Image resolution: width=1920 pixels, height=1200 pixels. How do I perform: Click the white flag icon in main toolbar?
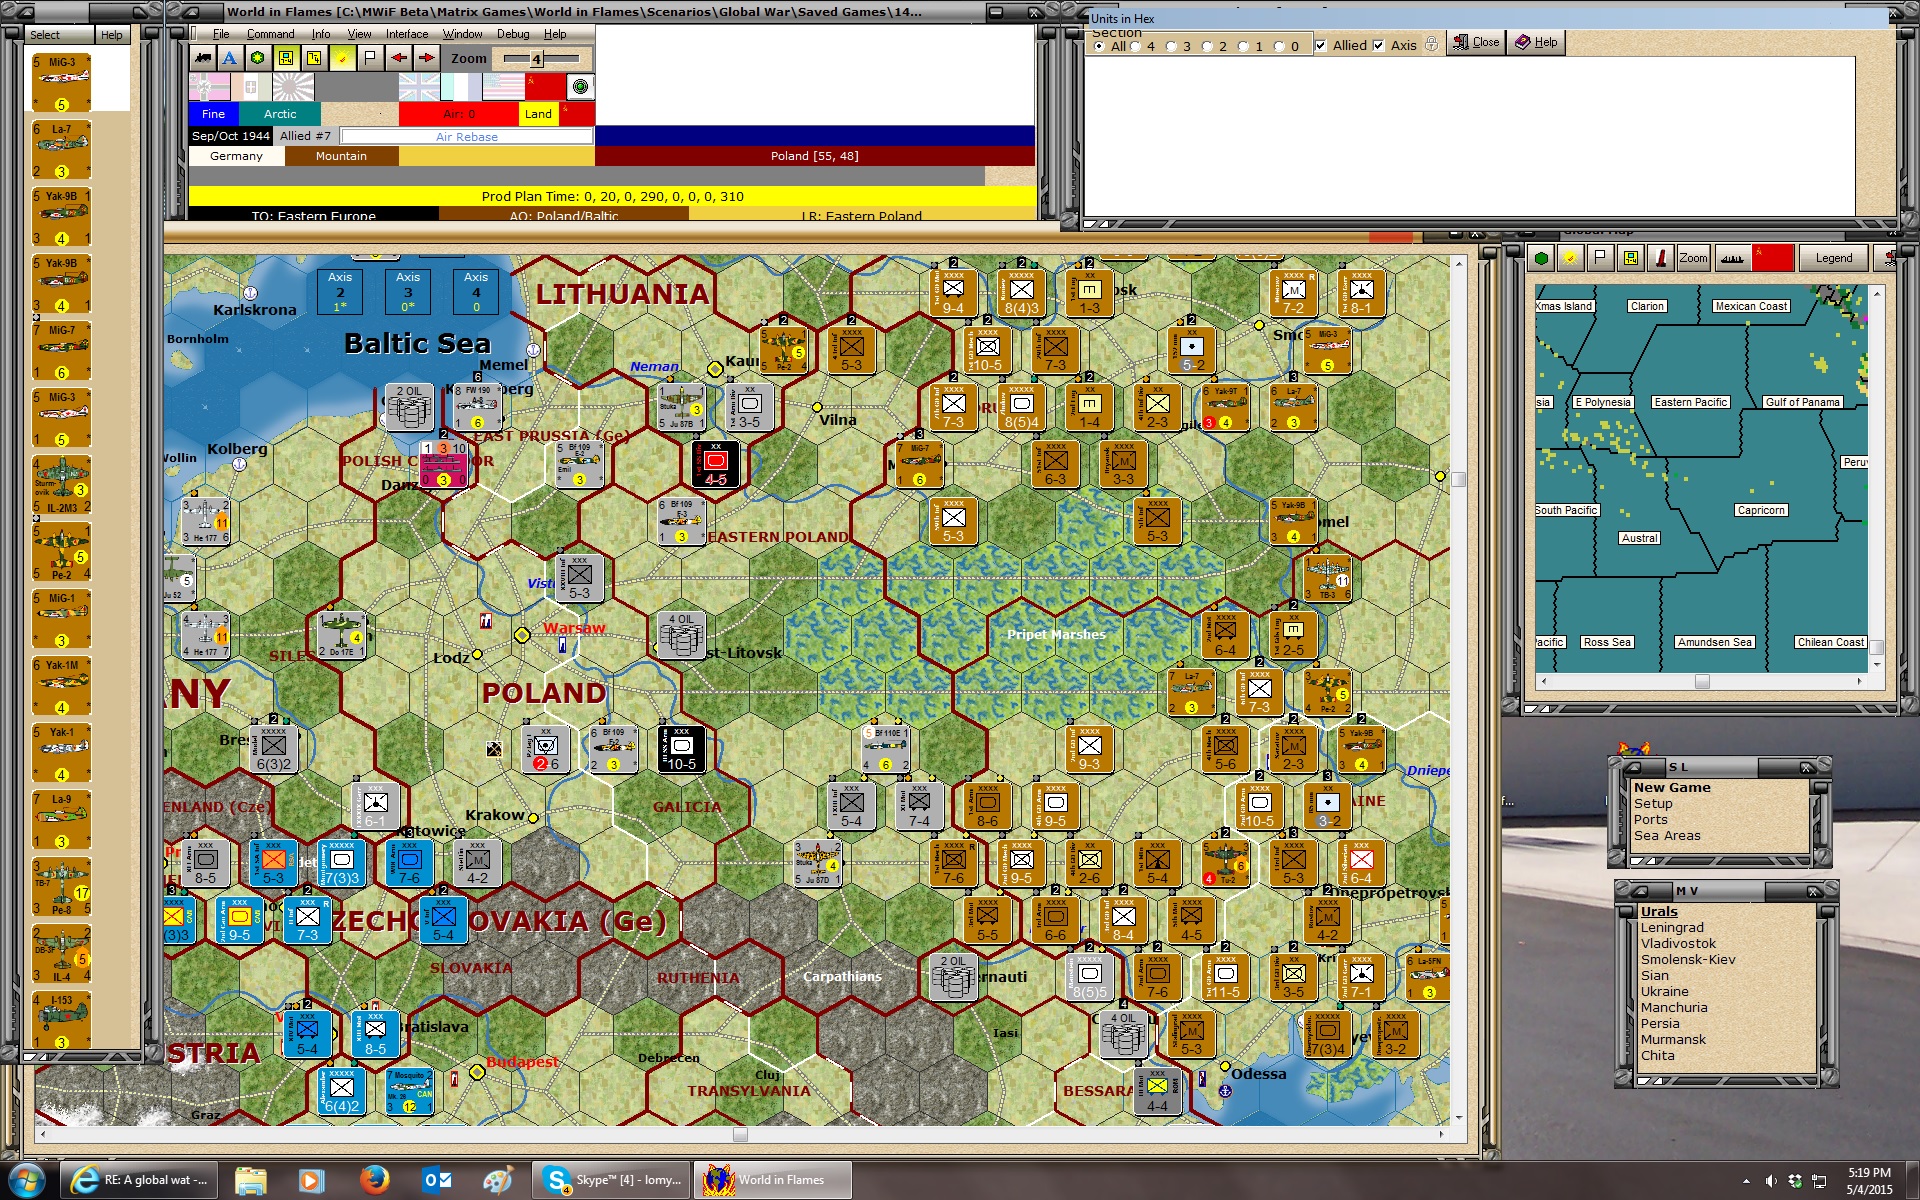[x=370, y=58]
